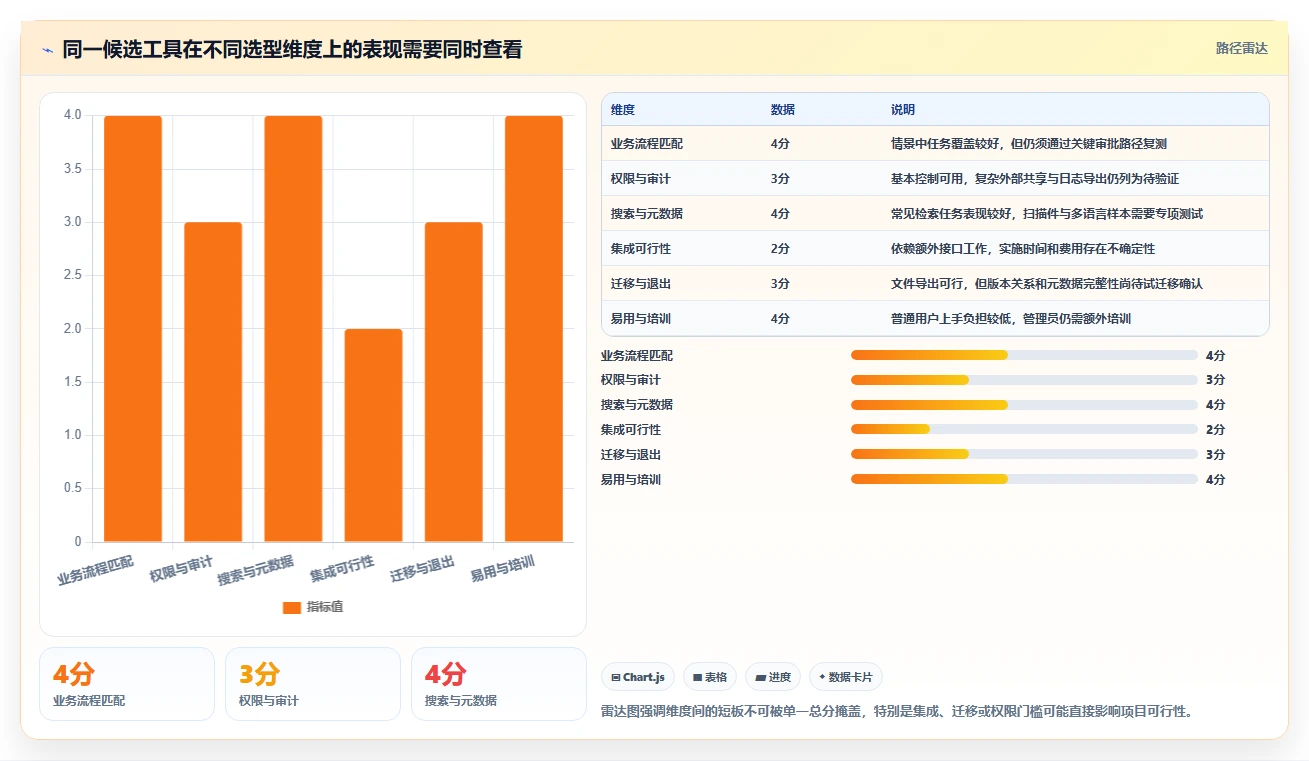The width and height of the screenshot is (1309, 761).
Task: Click the 搜索与元数据 progress bar
Action: click(1024, 405)
